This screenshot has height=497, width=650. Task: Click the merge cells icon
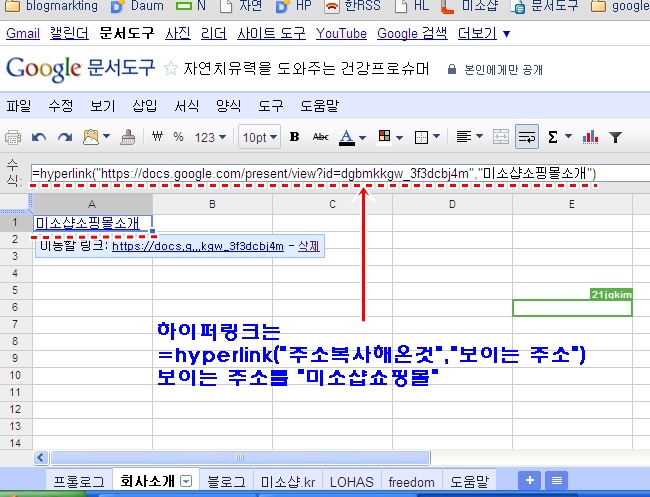[x=501, y=137]
